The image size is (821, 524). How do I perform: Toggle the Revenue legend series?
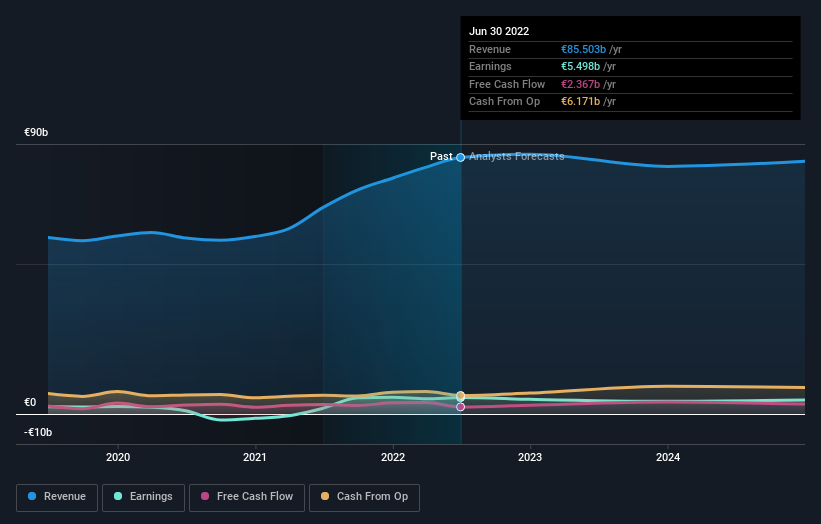click(57, 497)
